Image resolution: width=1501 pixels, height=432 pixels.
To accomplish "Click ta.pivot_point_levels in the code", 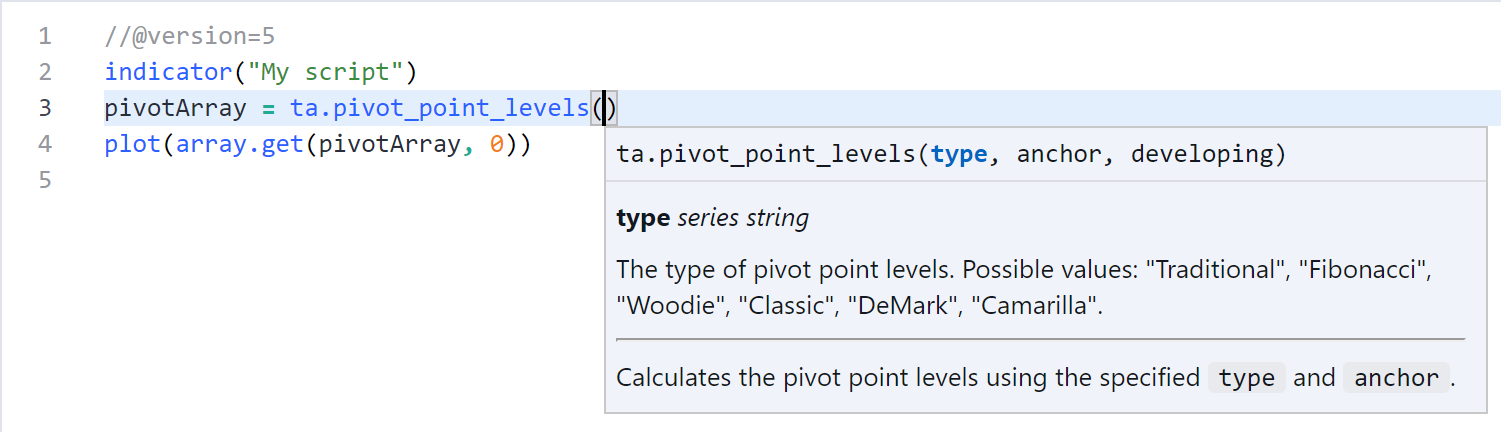I will [x=440, y=108].
